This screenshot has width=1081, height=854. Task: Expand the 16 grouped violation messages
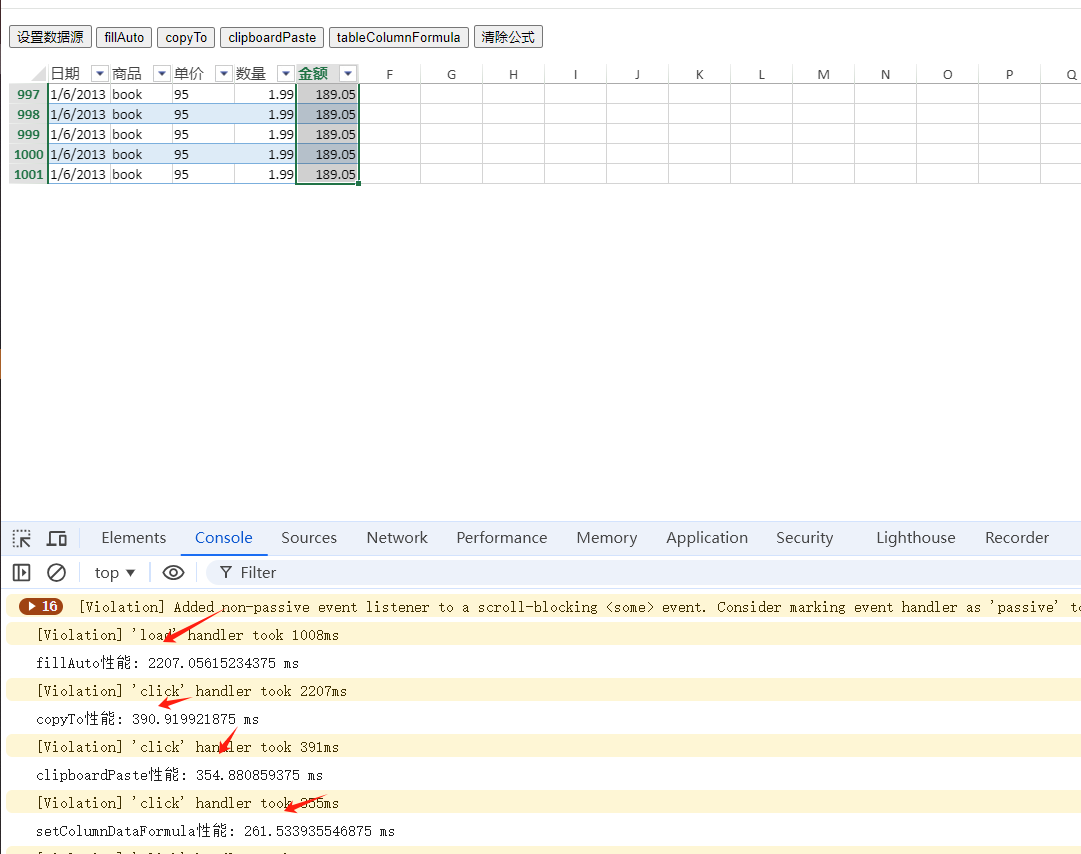[40, 607]
